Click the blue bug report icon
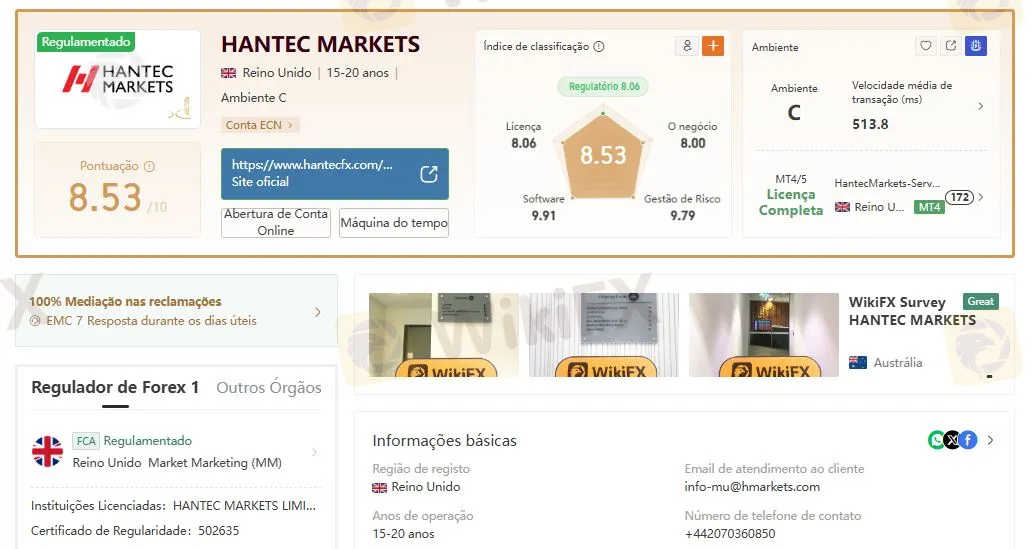 pyautogui.click(x=976, y=46)
